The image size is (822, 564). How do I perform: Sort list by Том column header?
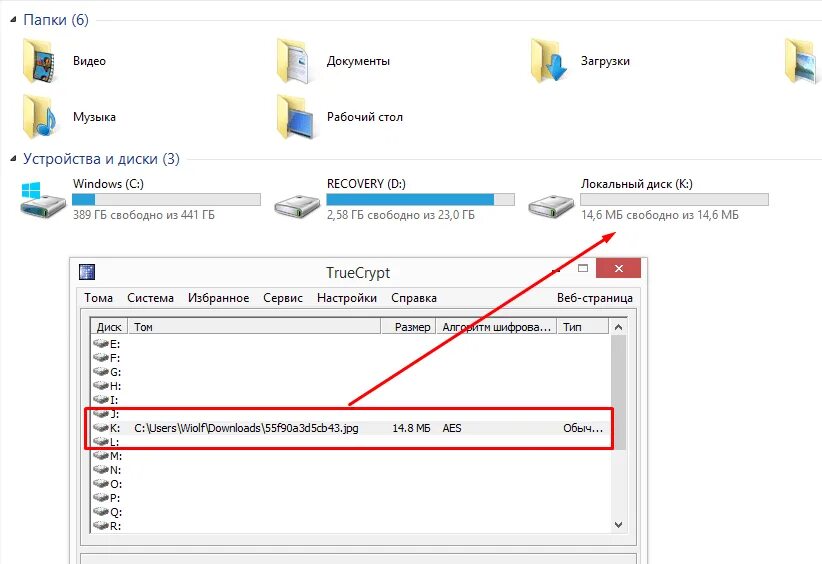click(254, 327)
